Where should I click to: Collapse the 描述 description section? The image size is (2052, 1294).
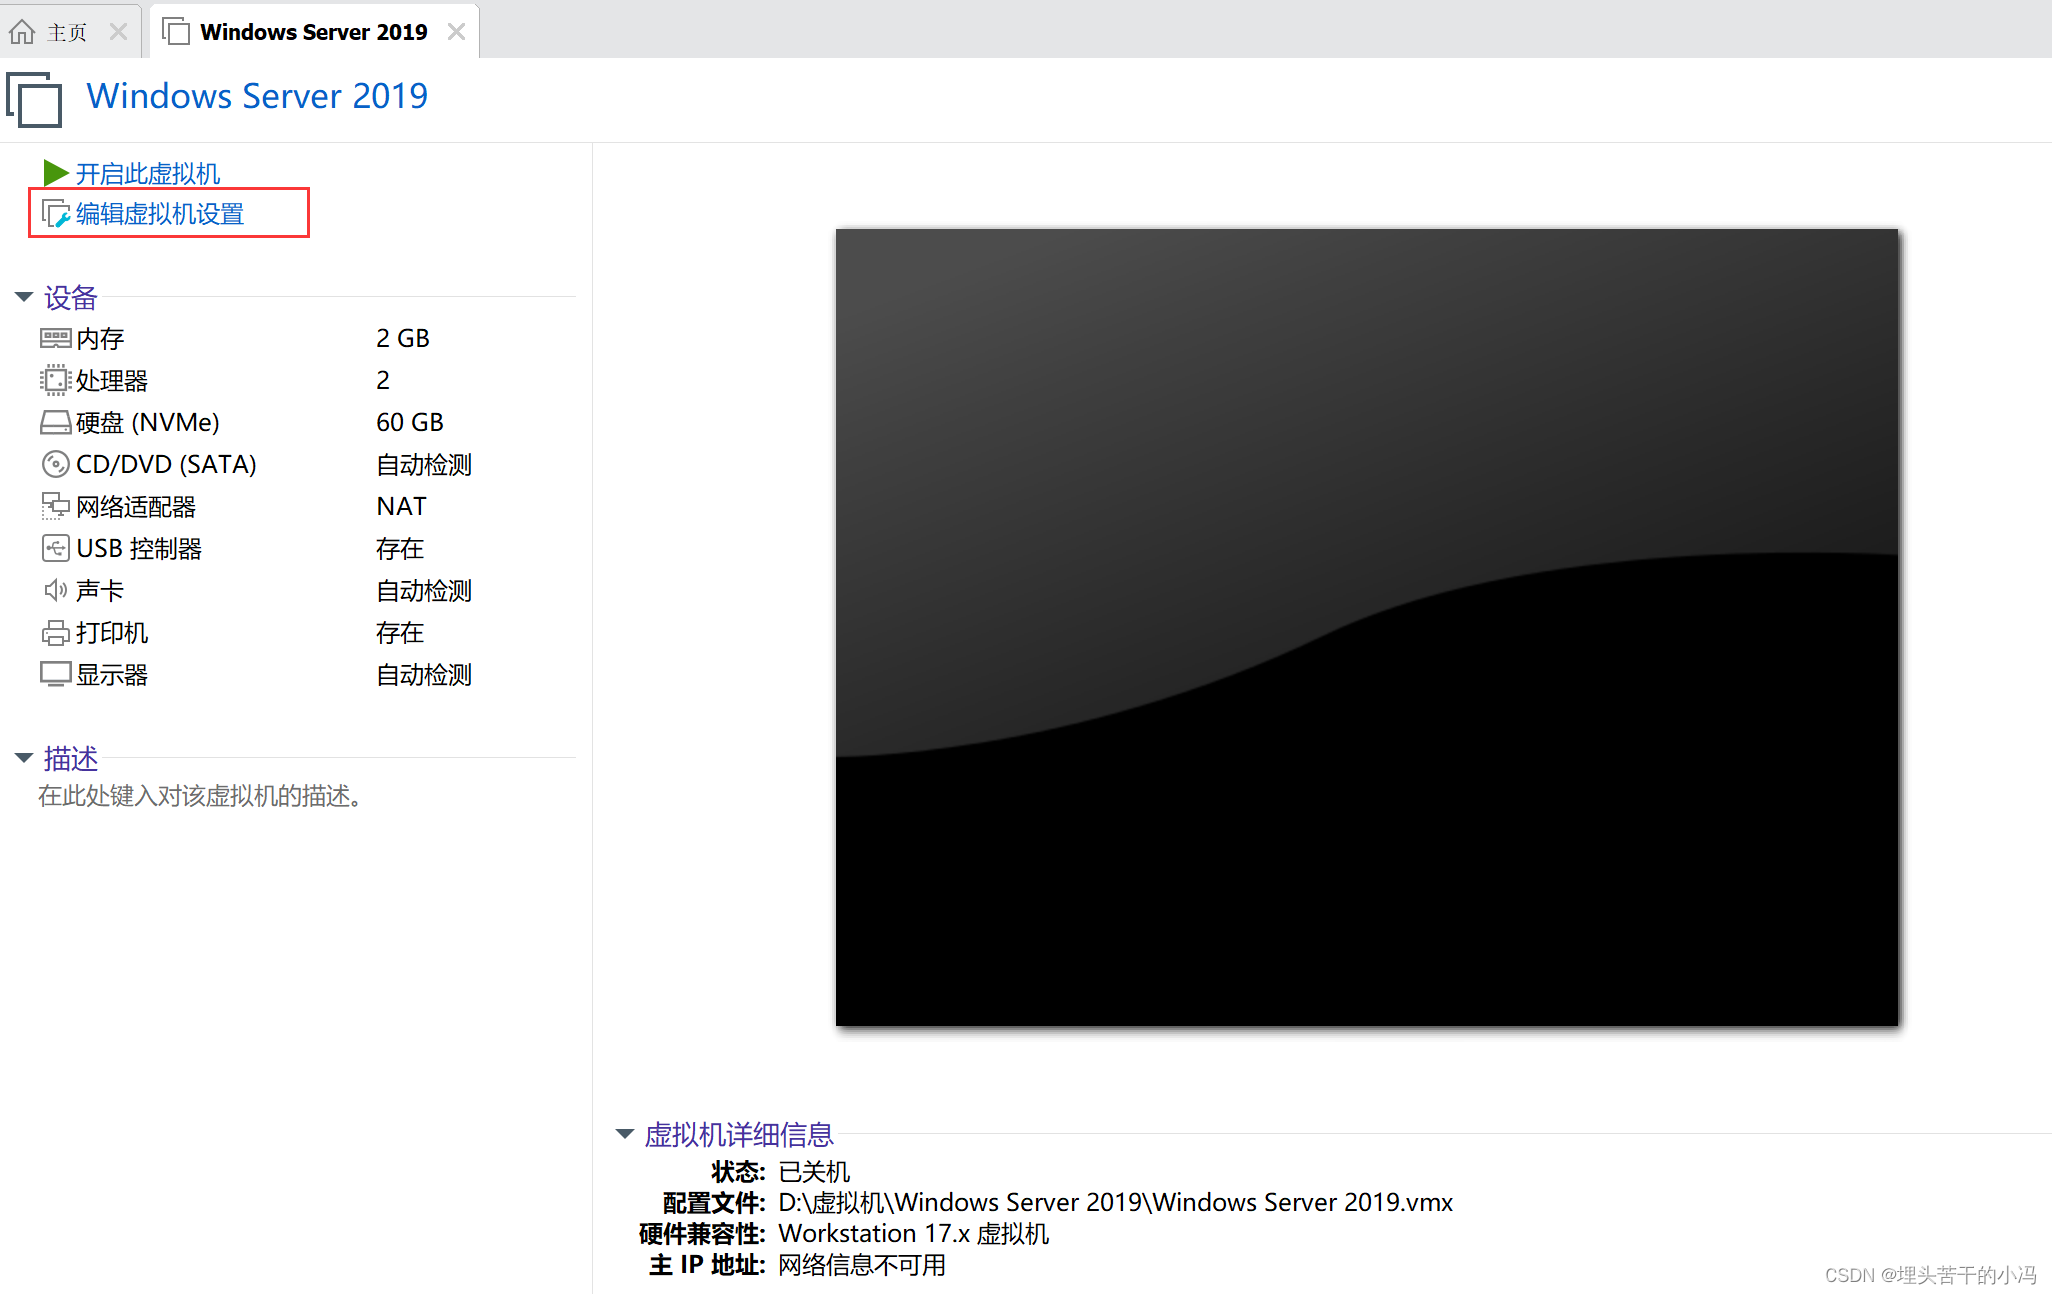[x=24, y=758]
